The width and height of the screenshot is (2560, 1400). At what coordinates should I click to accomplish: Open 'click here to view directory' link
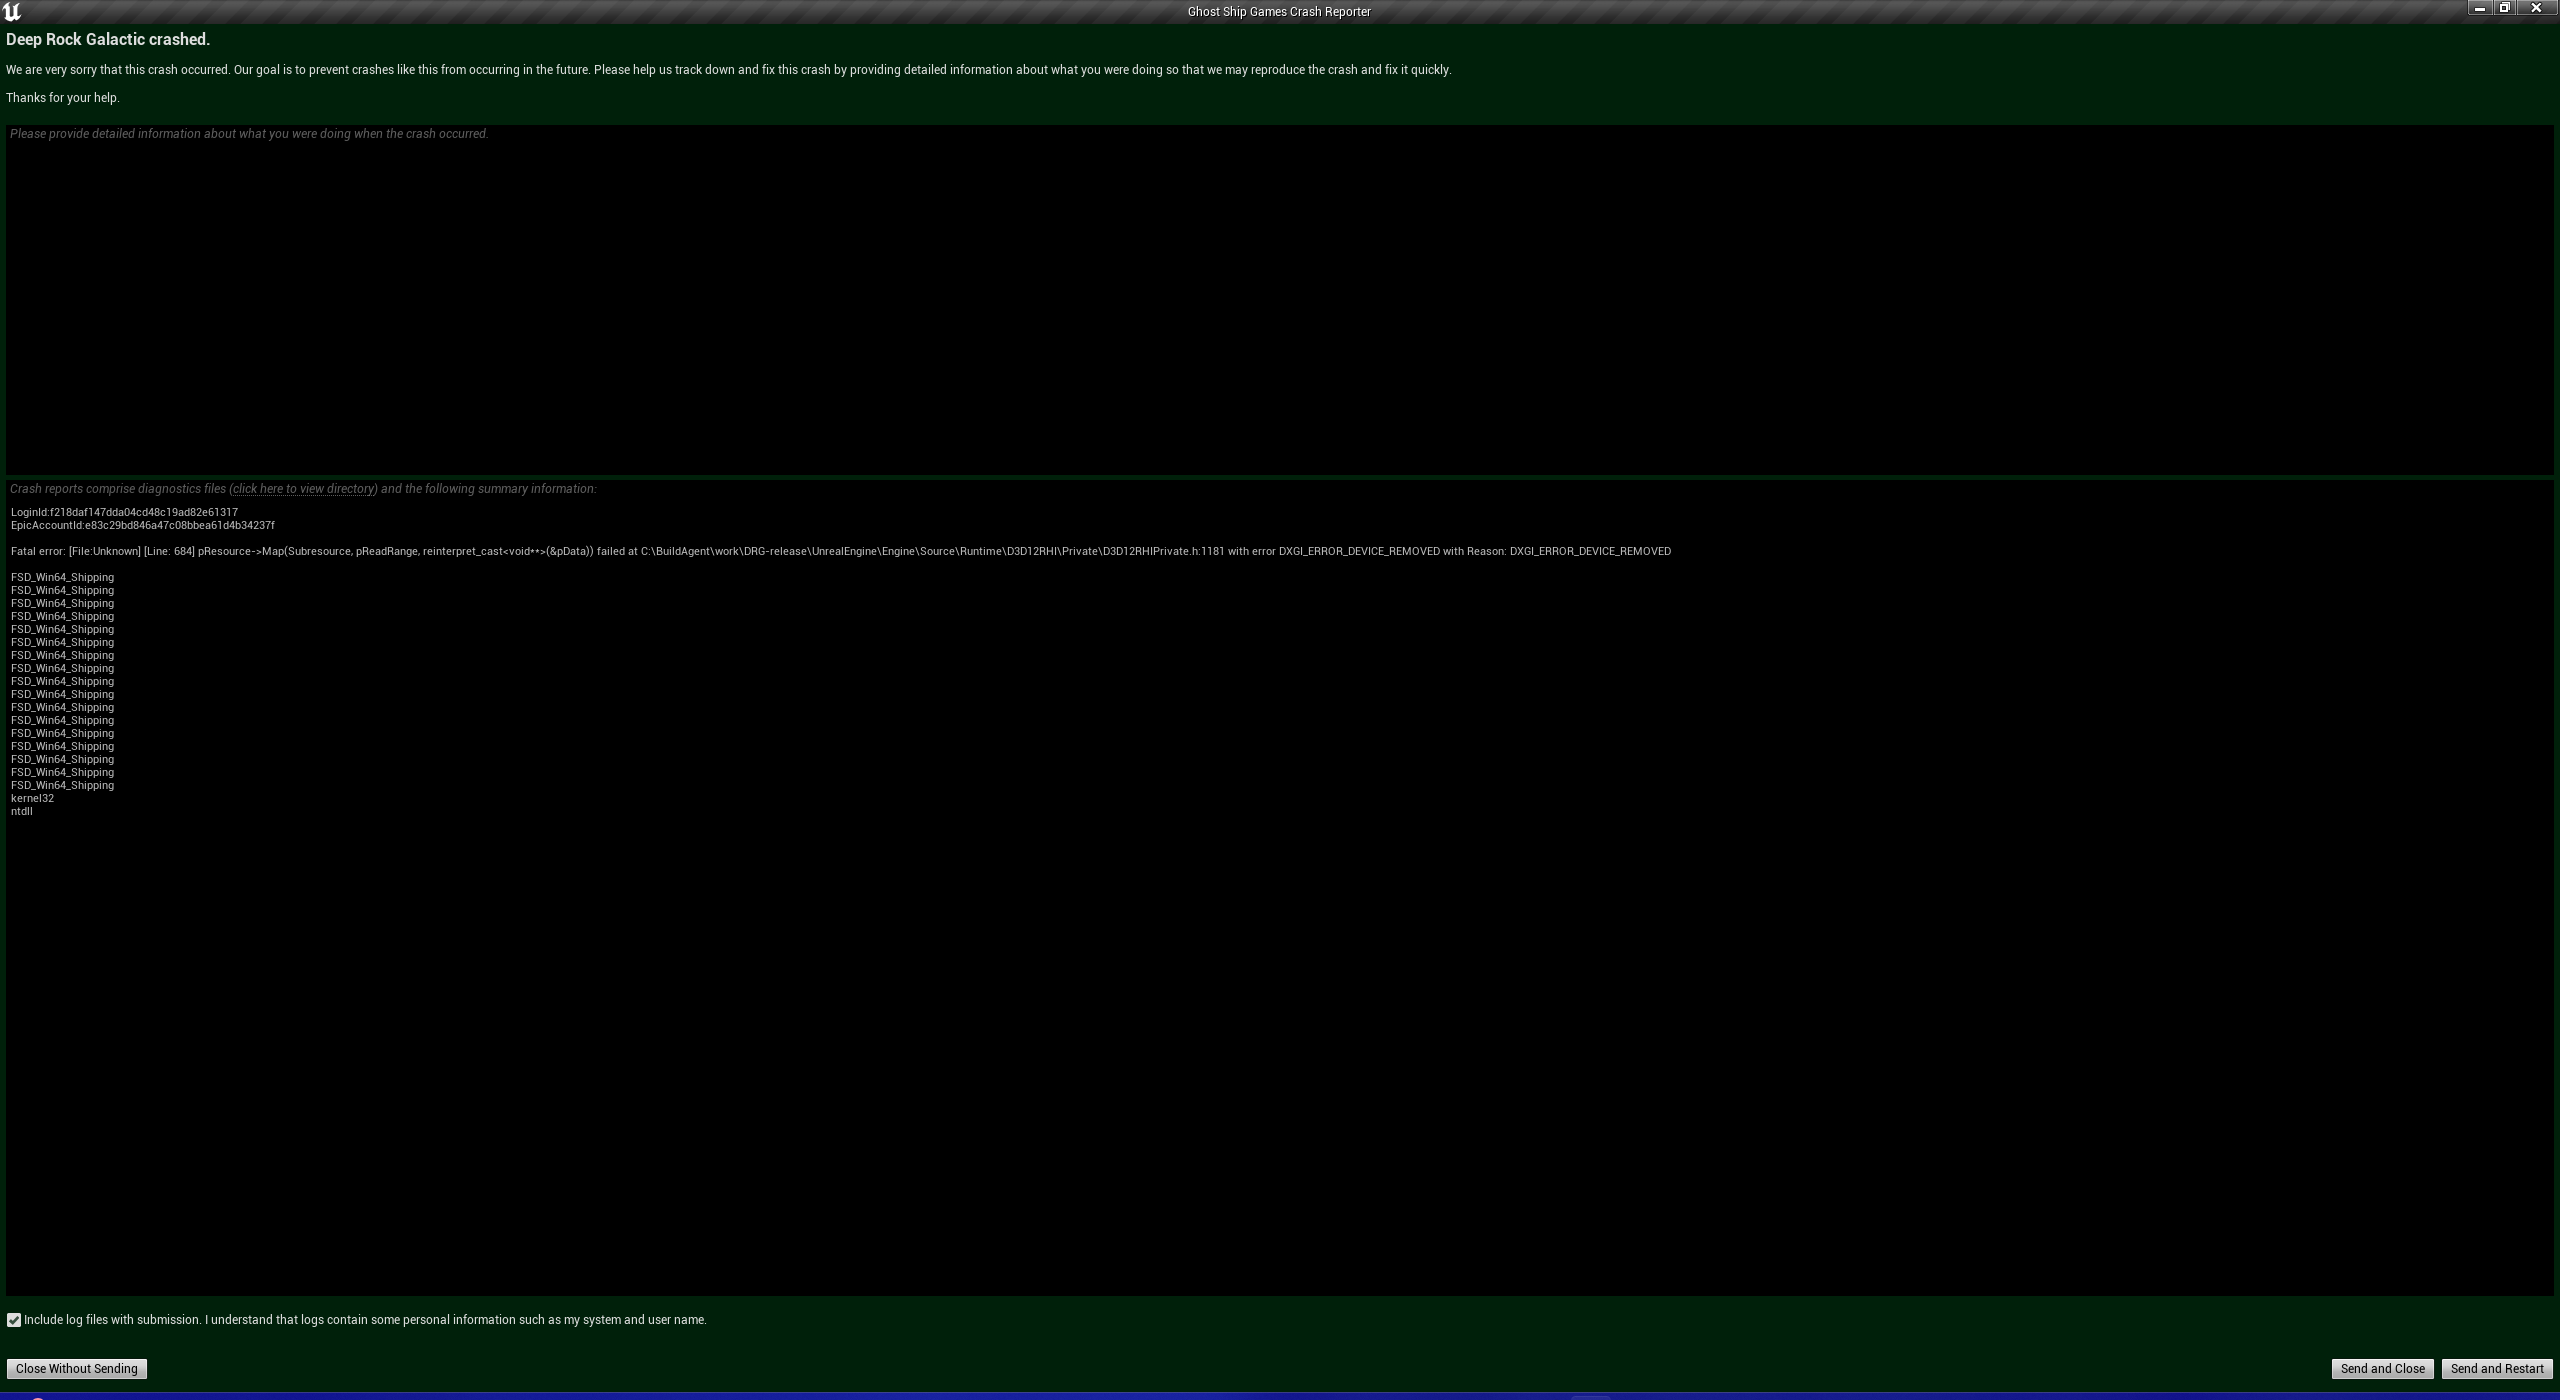point(303,489)
